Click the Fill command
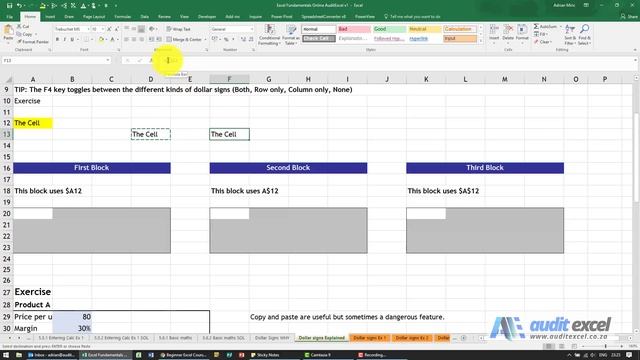The width and height of the screenshot is (640, 360). tap(541, 34)
